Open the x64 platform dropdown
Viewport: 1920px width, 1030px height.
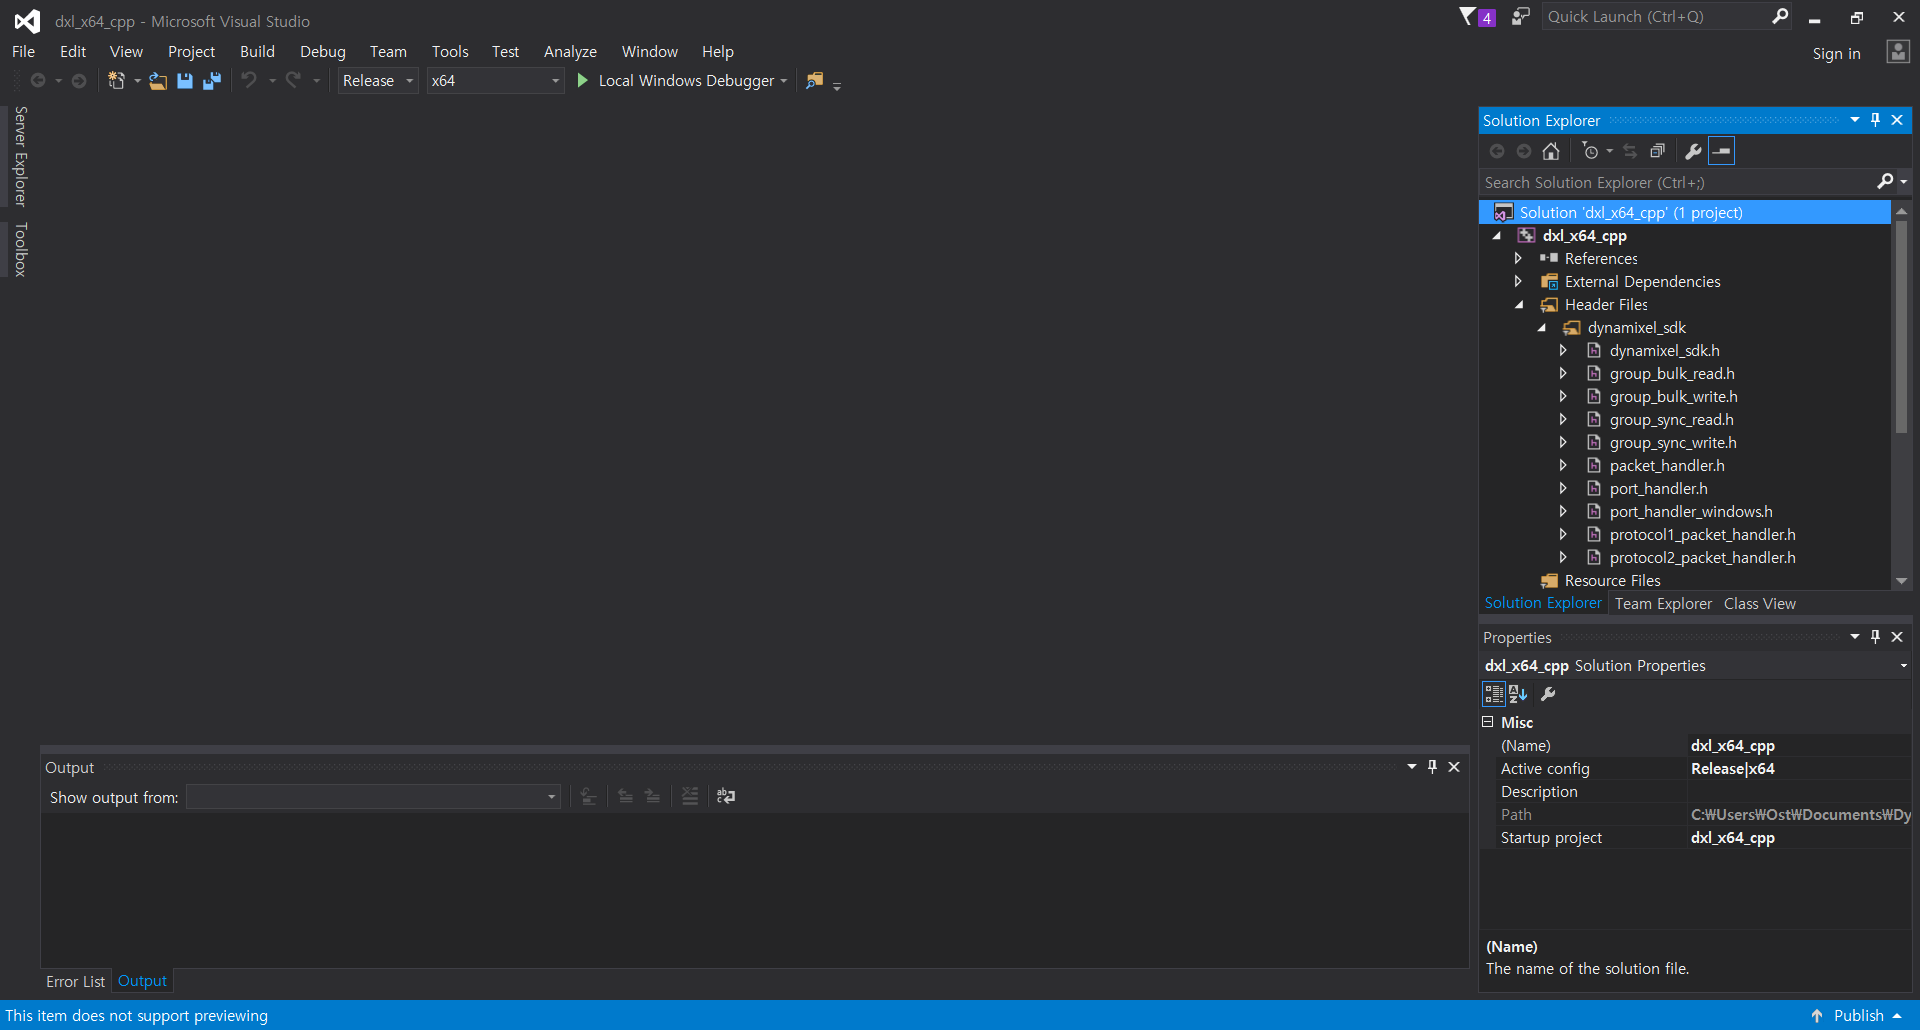click(495, 81)
